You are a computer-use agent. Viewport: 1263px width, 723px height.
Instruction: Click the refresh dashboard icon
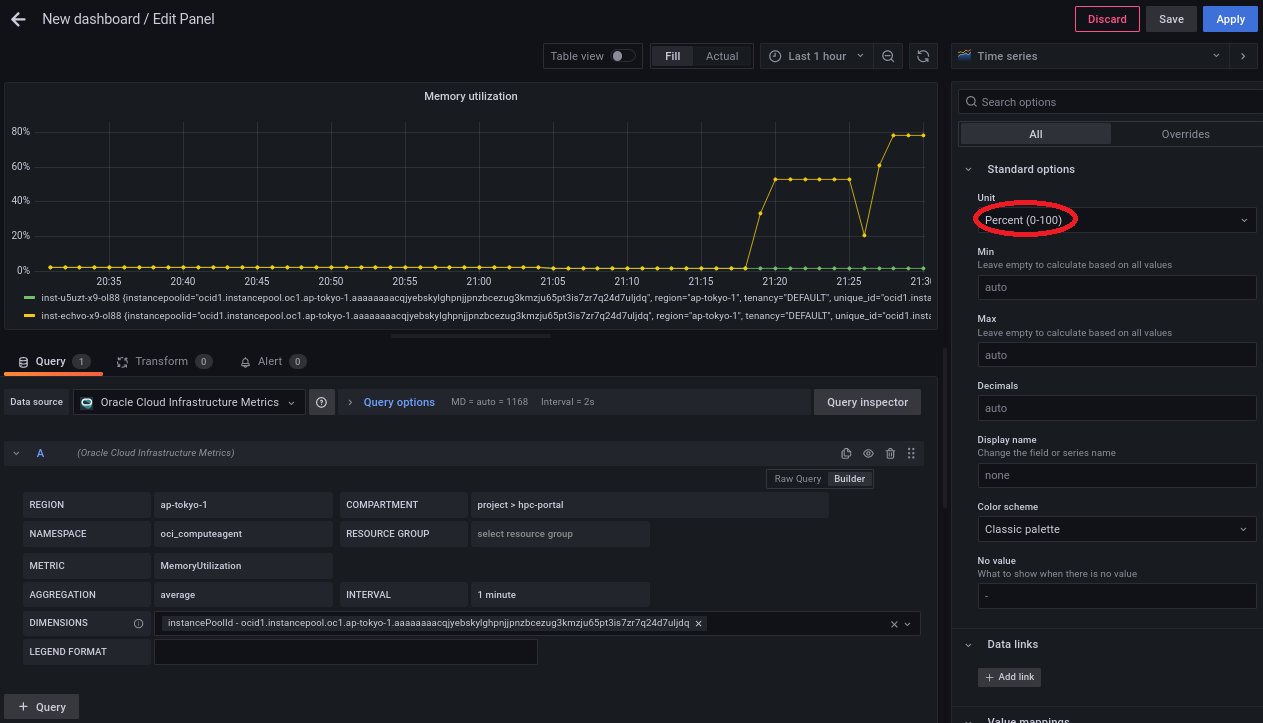(923, 56)
